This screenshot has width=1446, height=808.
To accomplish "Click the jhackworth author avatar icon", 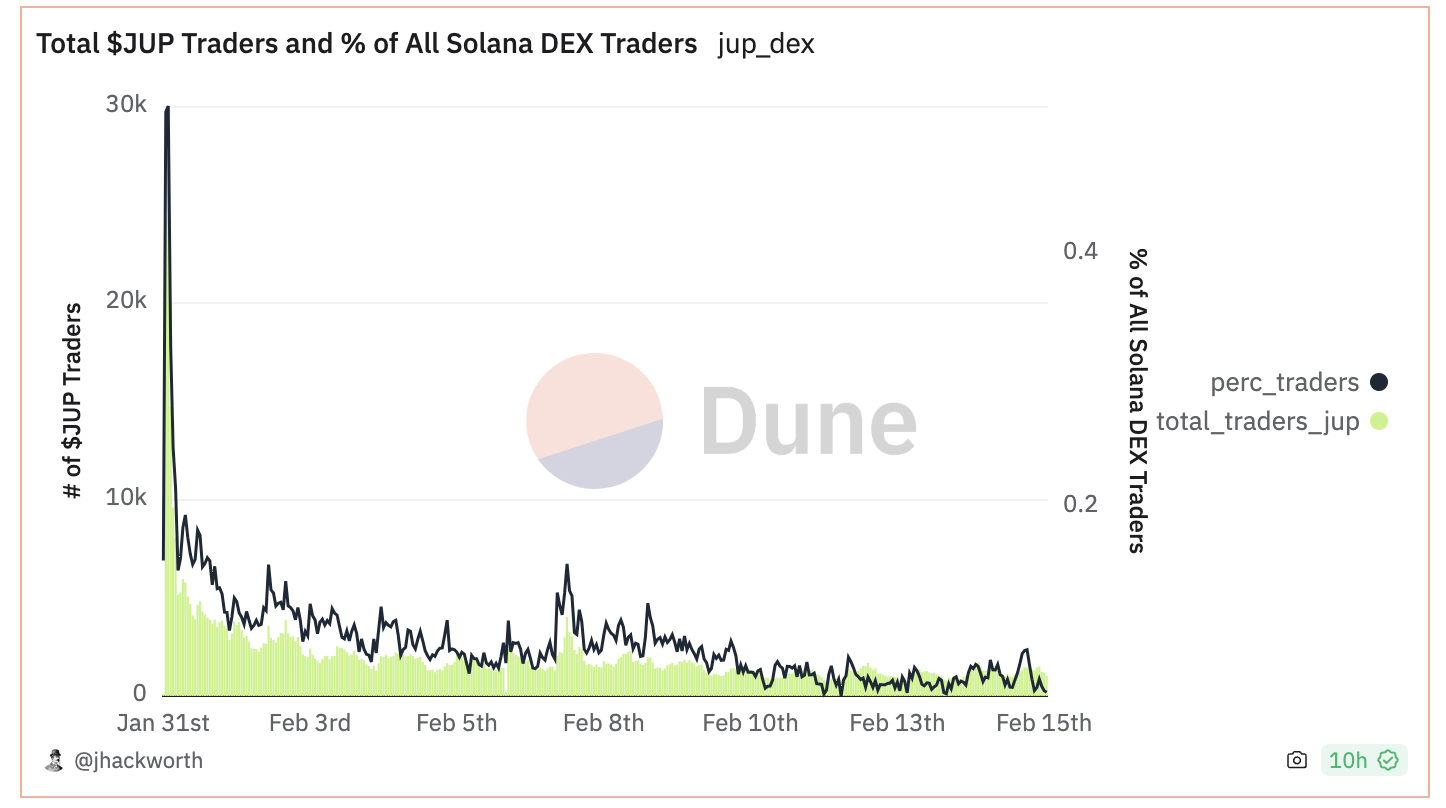I will pos(54,761).
